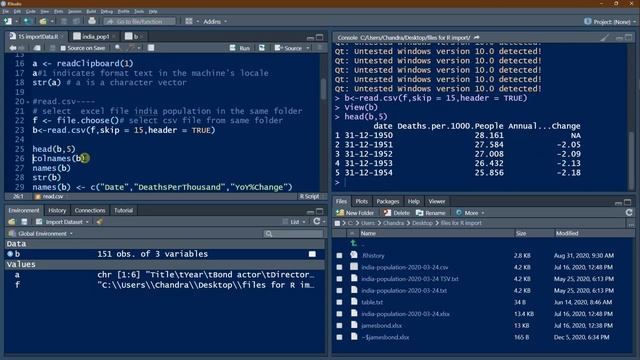
Task: Click the Files path home drive icon
Action: [337, 223]
